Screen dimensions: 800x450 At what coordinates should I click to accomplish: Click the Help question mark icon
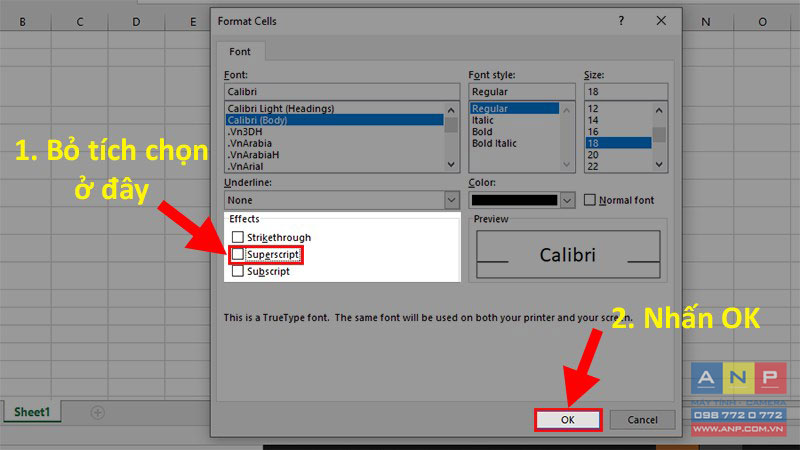tap(621, 21)
